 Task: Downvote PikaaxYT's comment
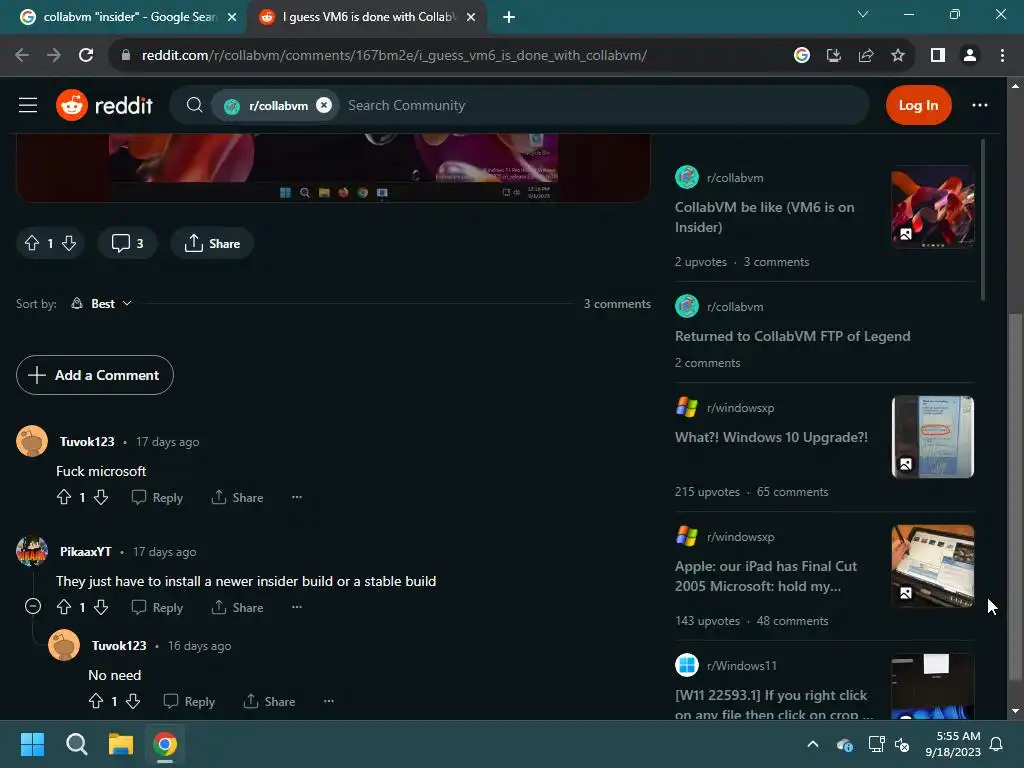(x=101, y=607)
